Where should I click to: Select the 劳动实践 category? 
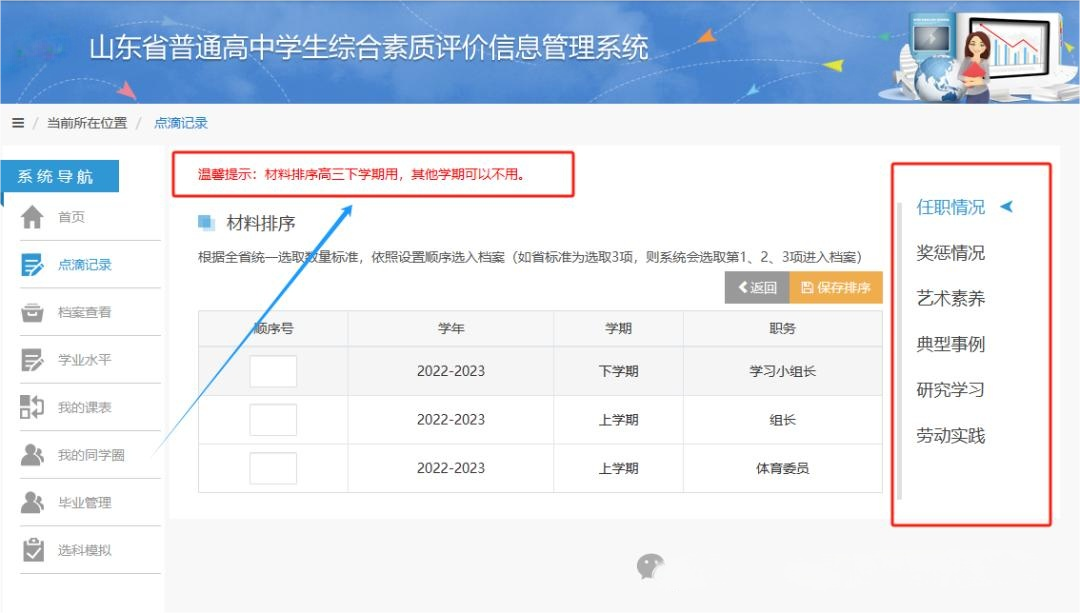(x=950, y=436)
